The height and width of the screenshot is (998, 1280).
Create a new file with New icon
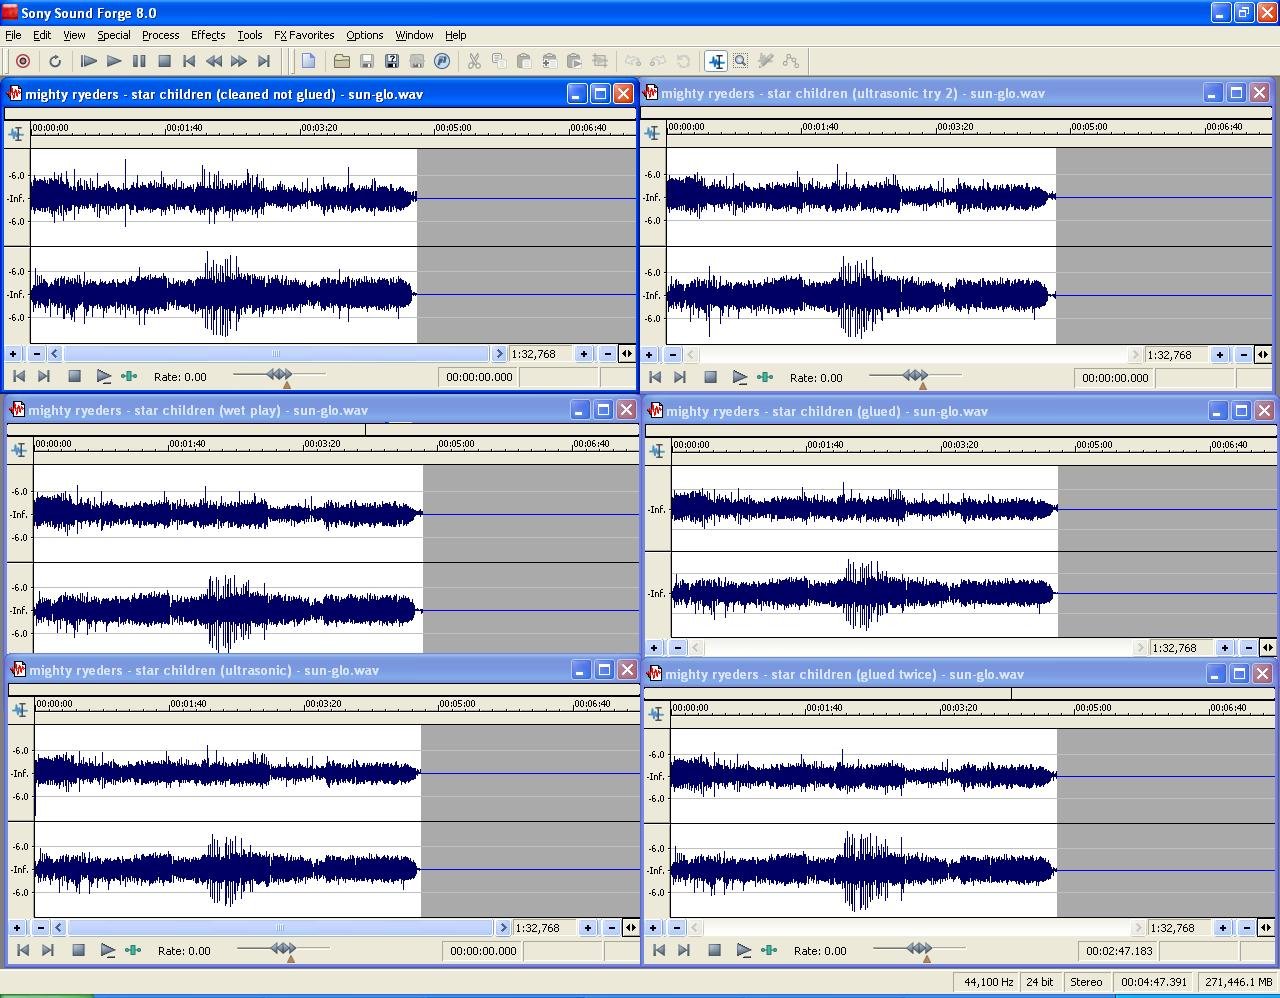pyautogui.click(x=308, y=61)
